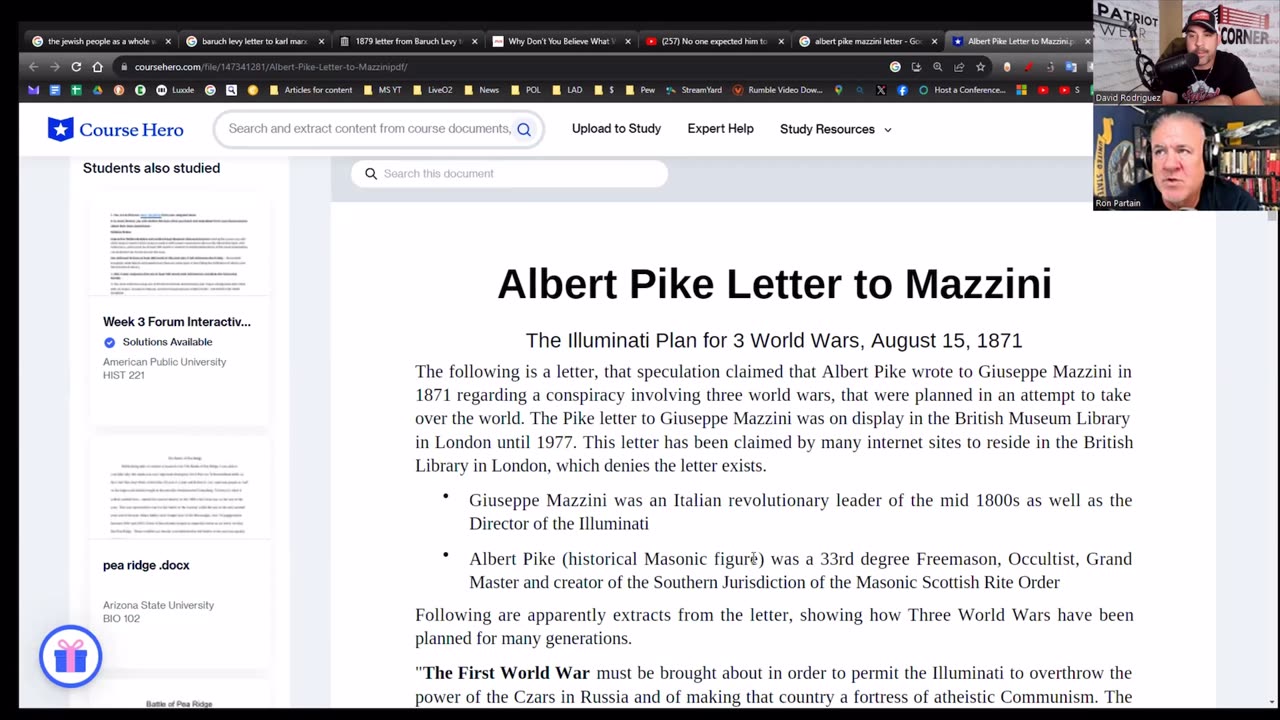Click the 'Search this document' field
The height and width of the screenshot is (720, 1280).
tap(509, 174)
